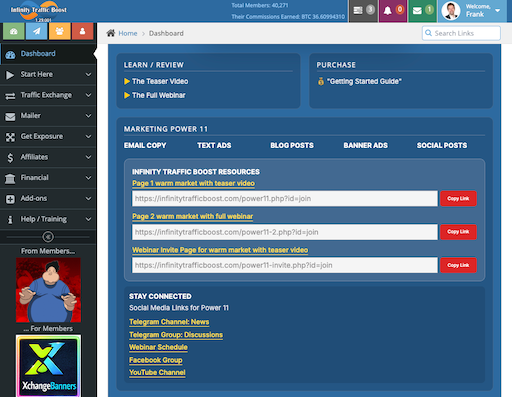Click the Get Exposure expand-arrows icon

(x=10, y=137)
